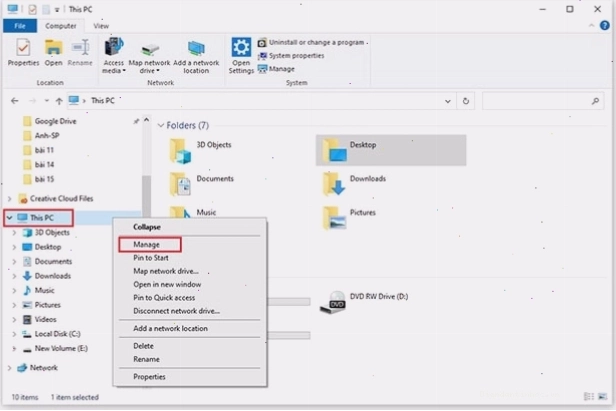This screenshot has height=411, width=616.
Task: Select Pictures in the navigation tree
Action: 42,305
